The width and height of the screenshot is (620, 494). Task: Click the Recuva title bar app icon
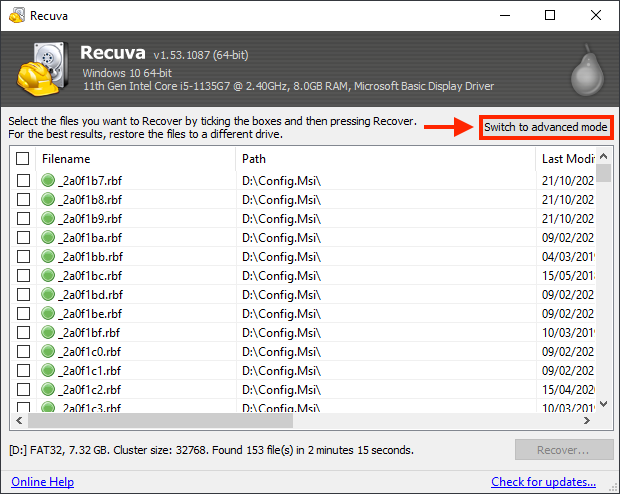point(17,15)
